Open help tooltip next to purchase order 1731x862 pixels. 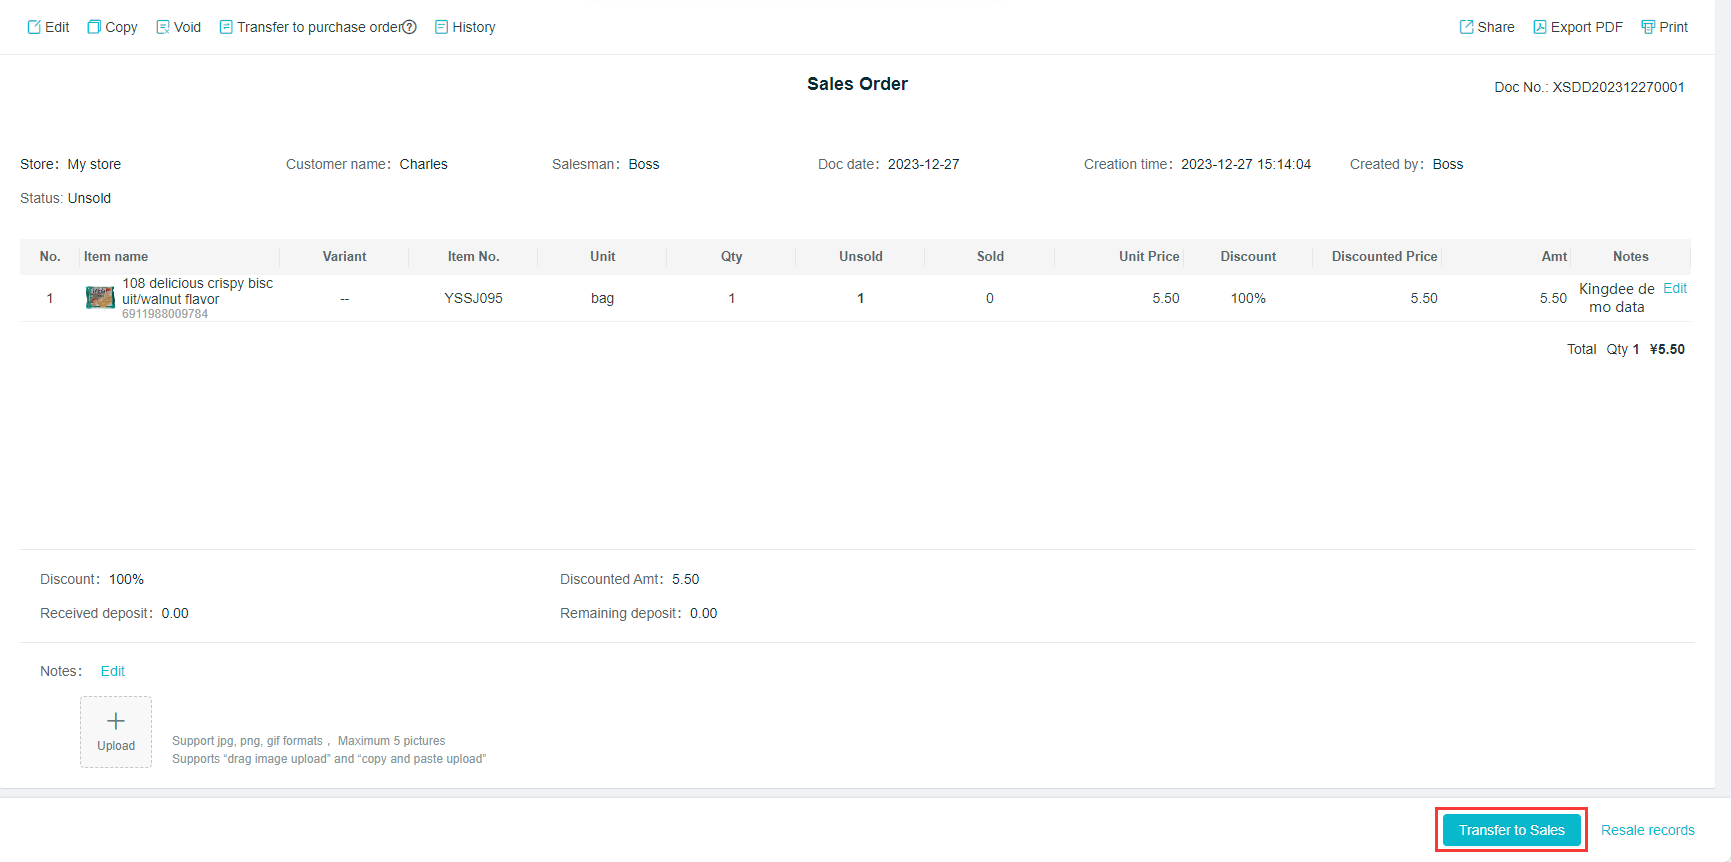(409, 27)
